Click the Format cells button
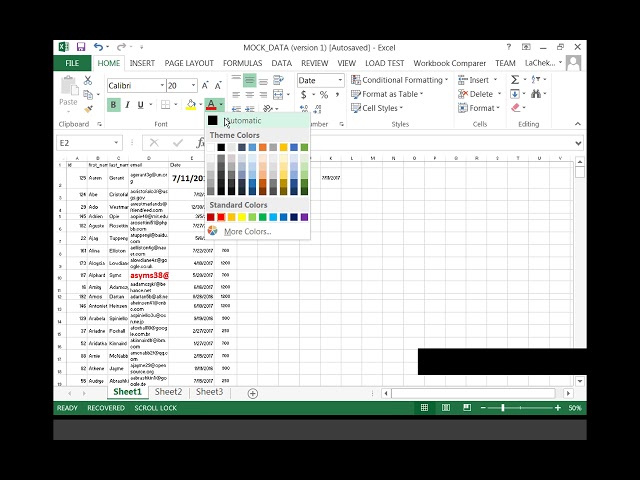Image resolution: width=640 pixels, height=480 pixels. [479, 108]
